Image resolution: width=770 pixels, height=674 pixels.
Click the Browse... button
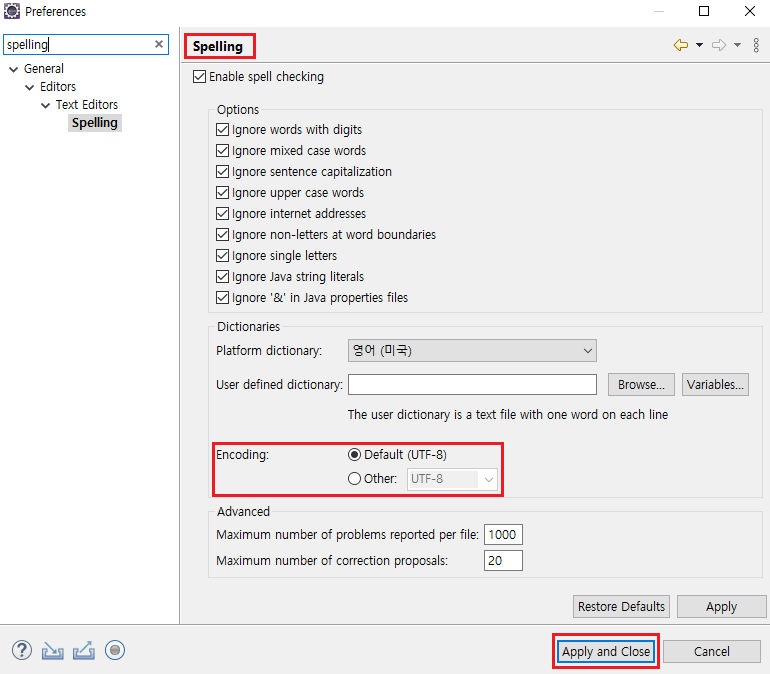point(641,384)
